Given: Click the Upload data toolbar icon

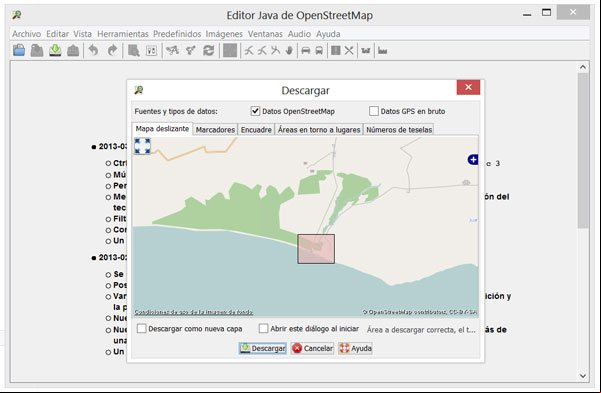Looking at the screenshot, I should (73, 50).
